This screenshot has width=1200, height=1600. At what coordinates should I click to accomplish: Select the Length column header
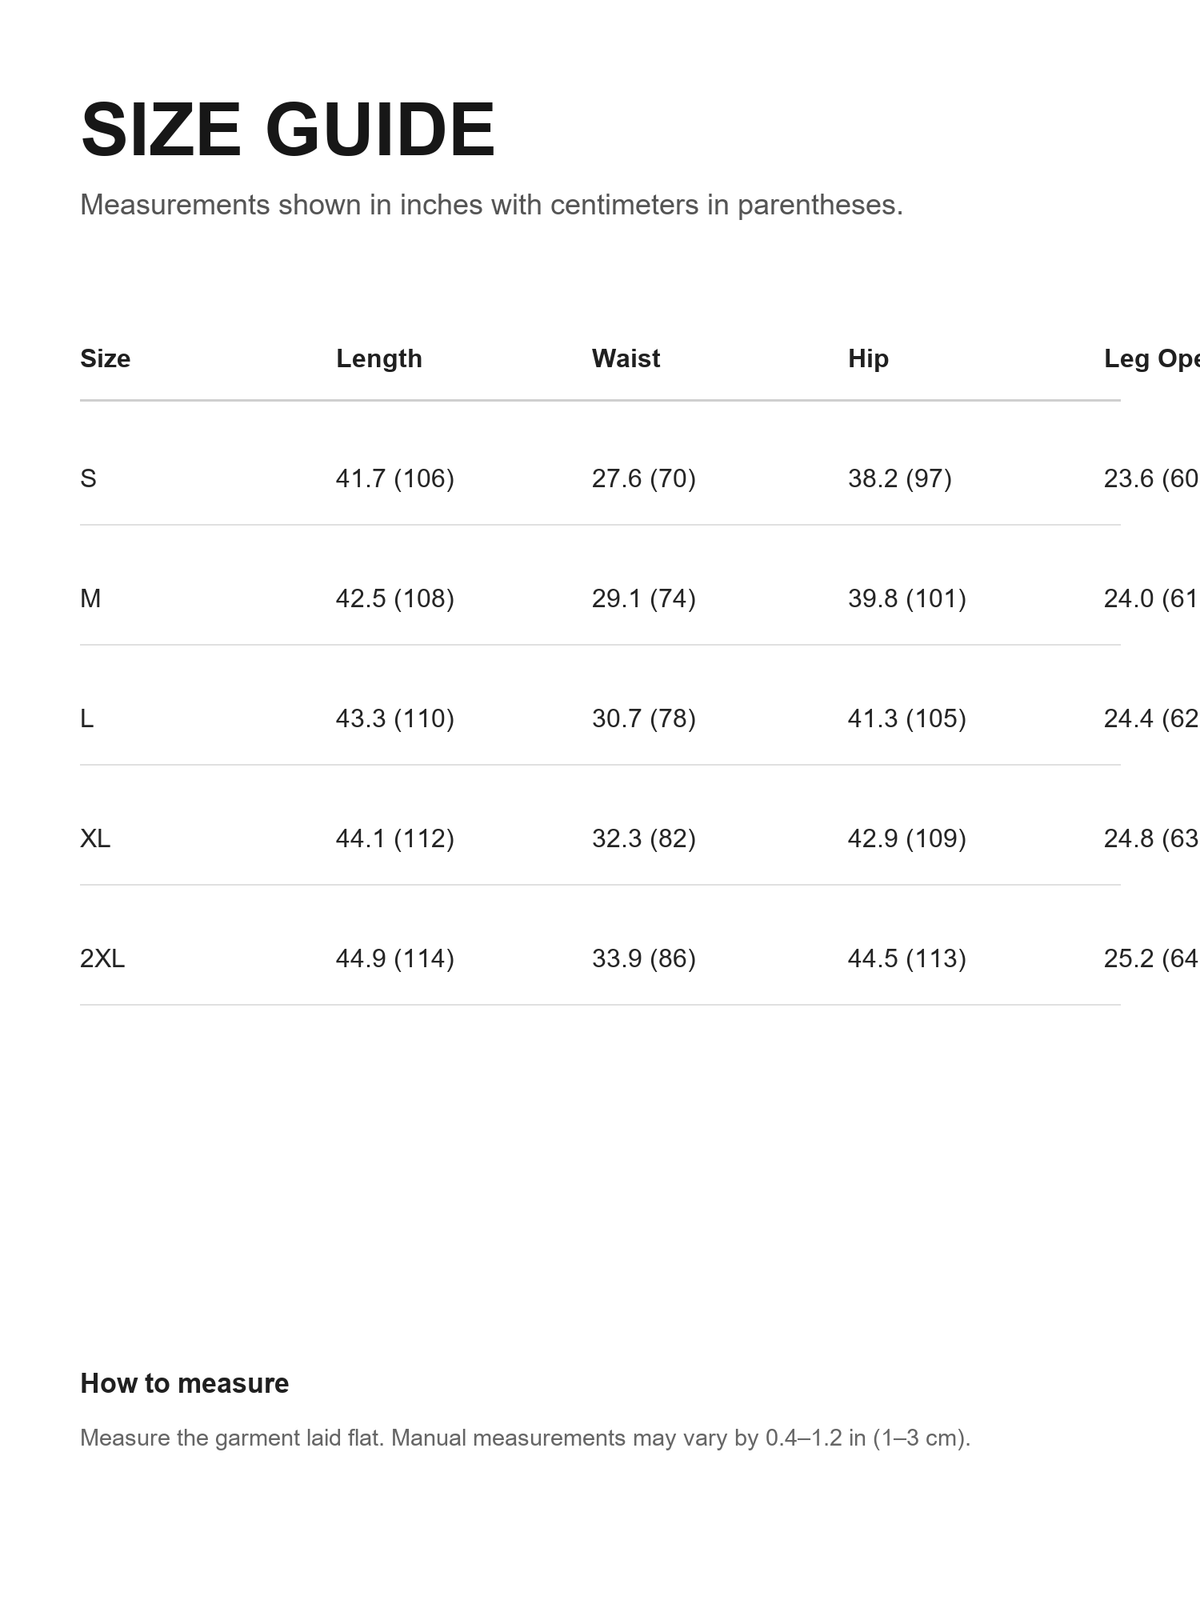[379, 358]
